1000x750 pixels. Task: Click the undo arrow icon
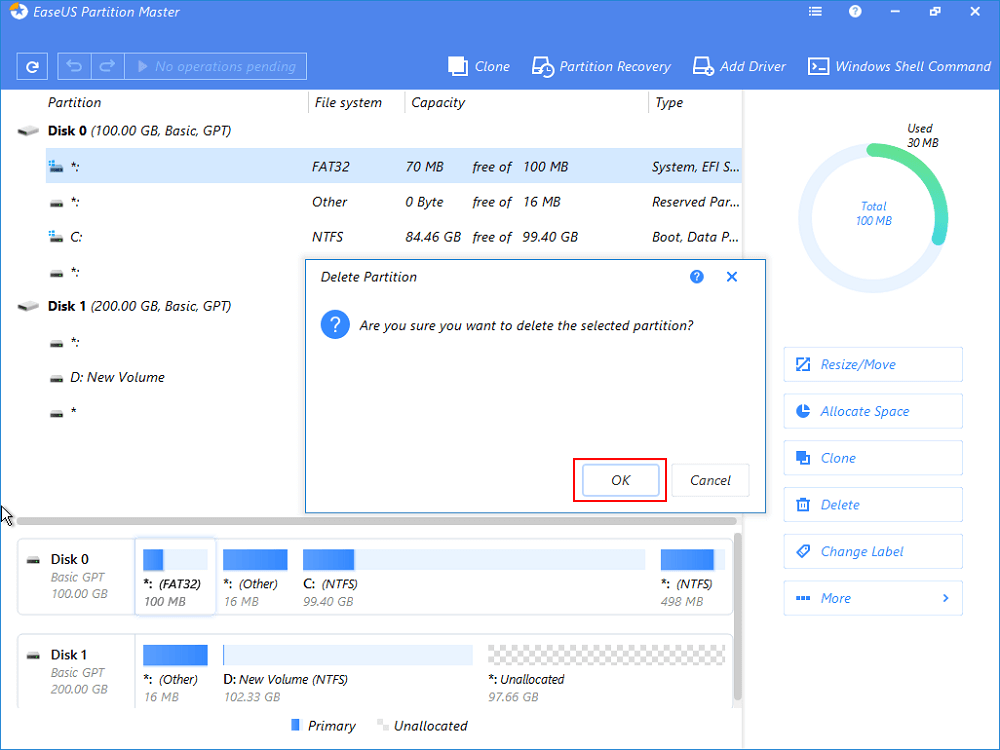coord(74,67)
